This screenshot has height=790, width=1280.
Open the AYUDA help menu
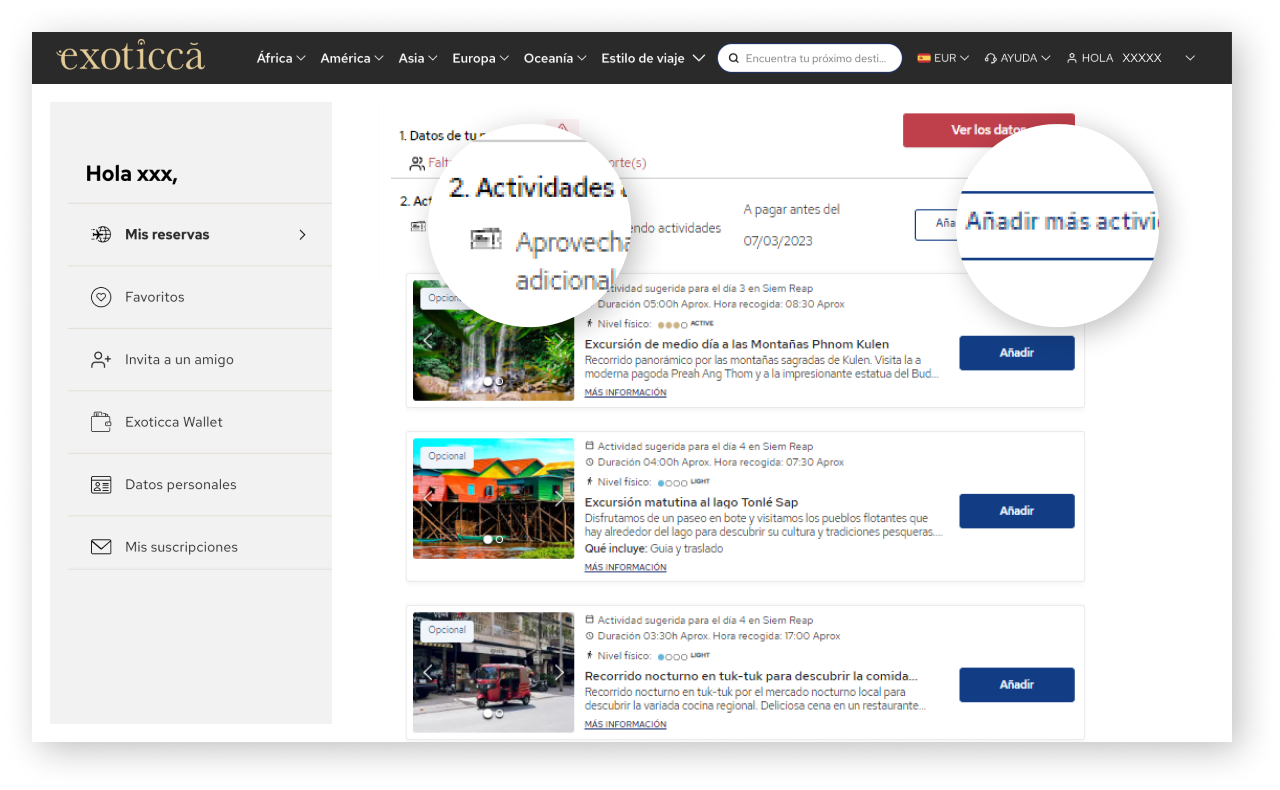point(1017,58)
